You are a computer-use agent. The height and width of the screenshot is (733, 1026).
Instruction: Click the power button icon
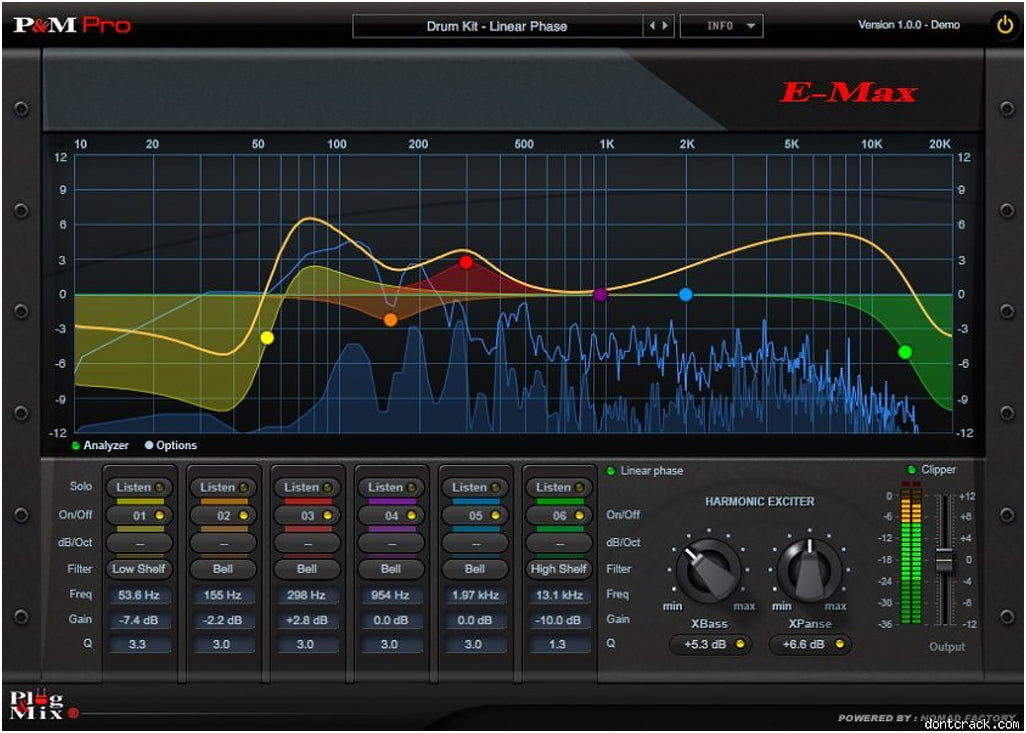point(1005,26)
